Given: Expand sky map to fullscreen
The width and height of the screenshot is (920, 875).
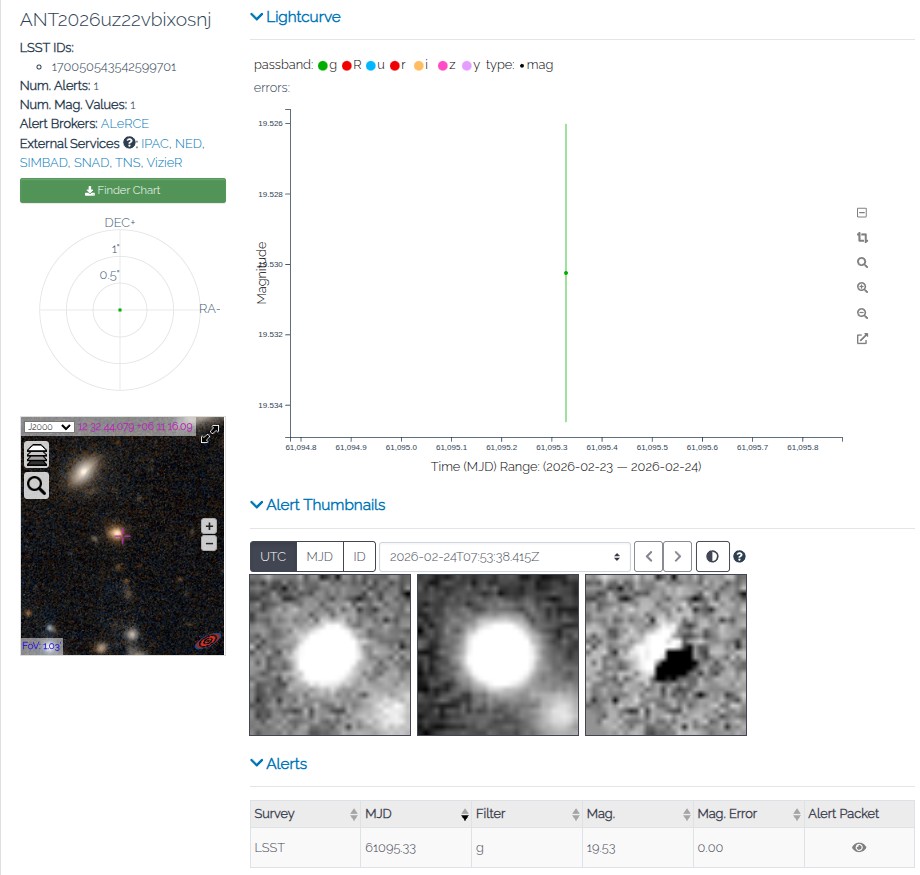Looking at the screenshot, I should [x=210, y=435].
